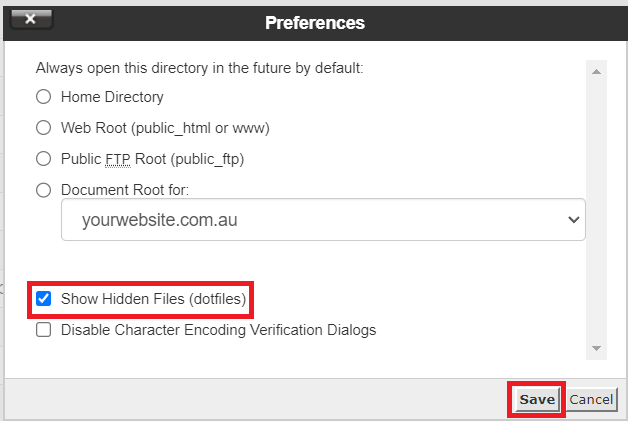Select the Home Directory radio button

44,98
